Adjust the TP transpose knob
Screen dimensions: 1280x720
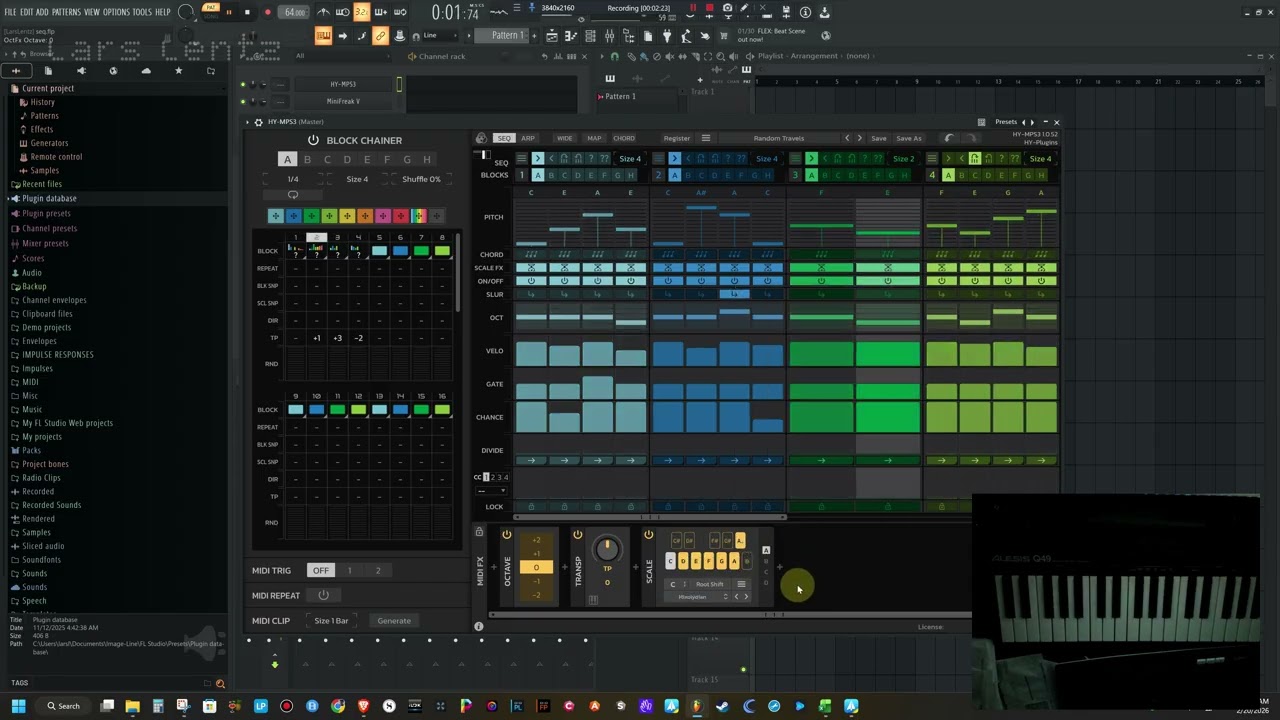click(606, 548)
